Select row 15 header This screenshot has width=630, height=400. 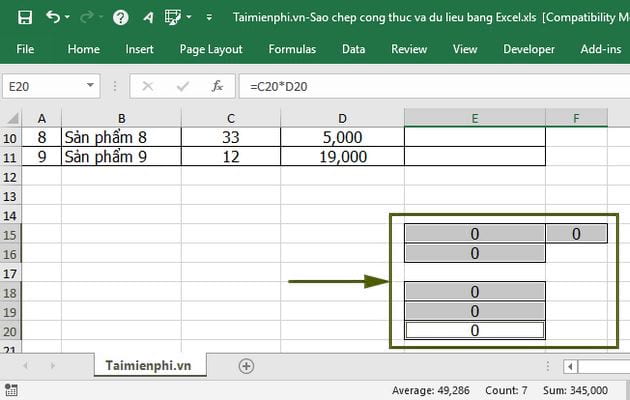10,235
